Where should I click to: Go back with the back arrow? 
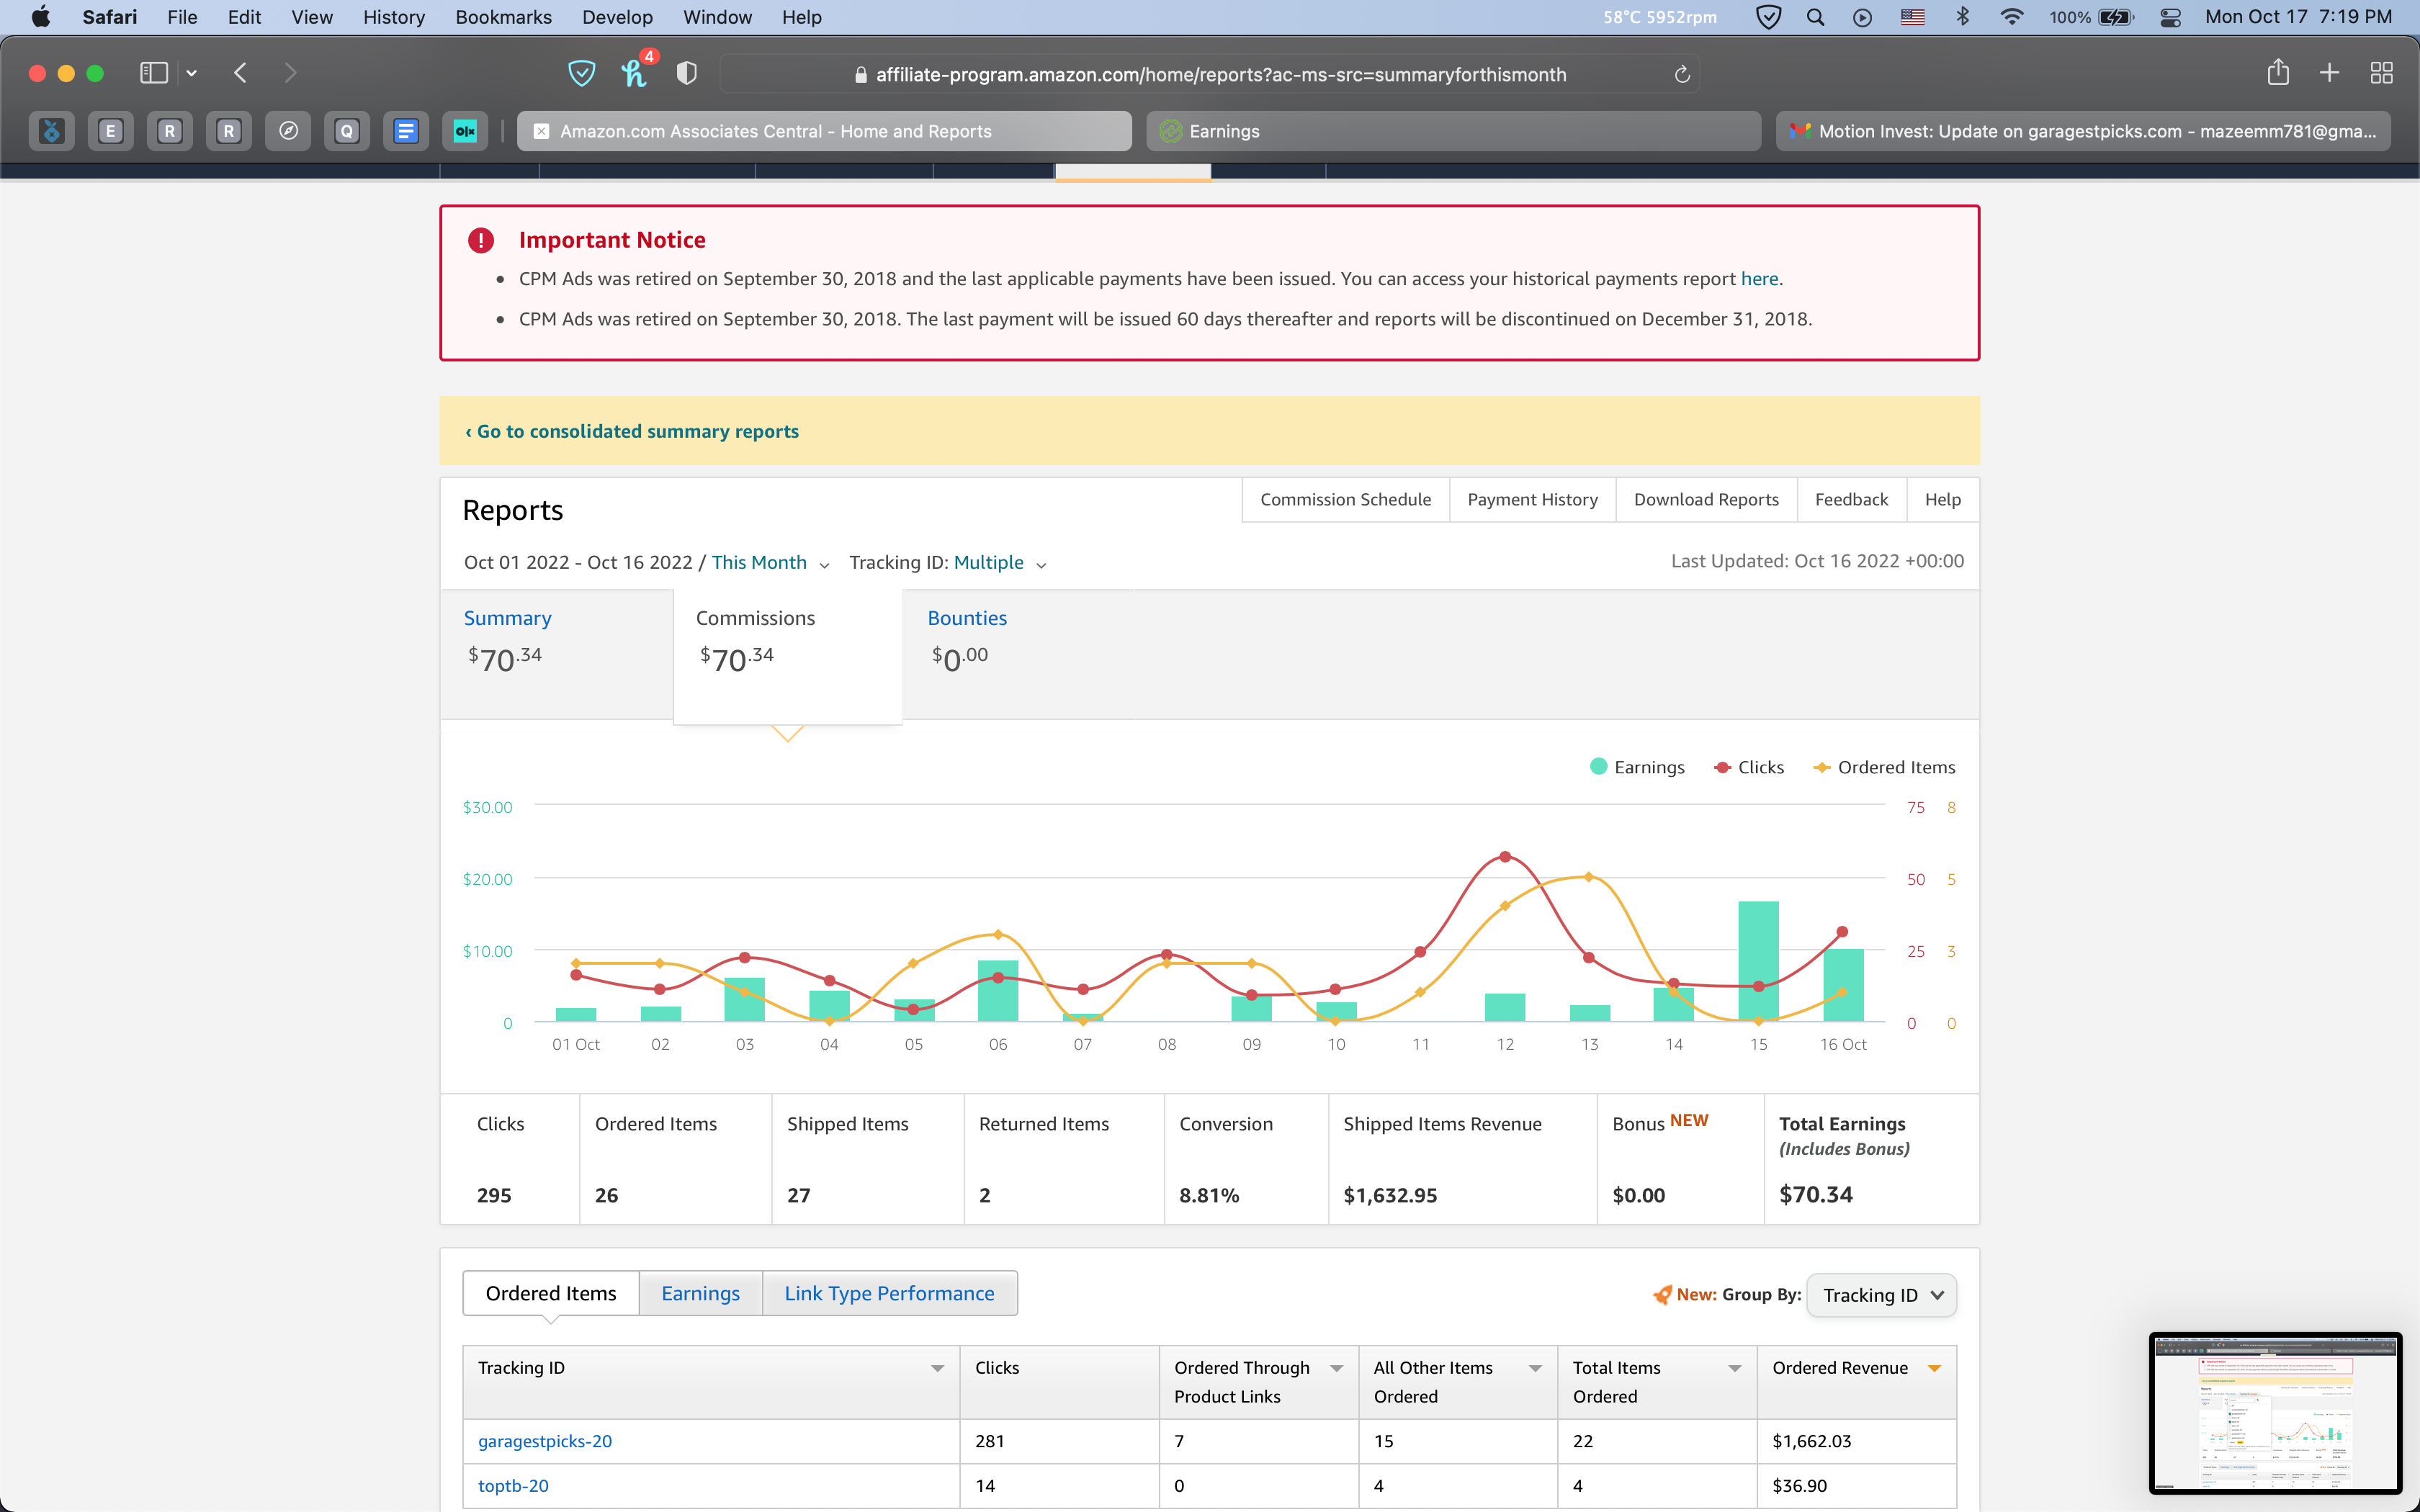[240, 73]
